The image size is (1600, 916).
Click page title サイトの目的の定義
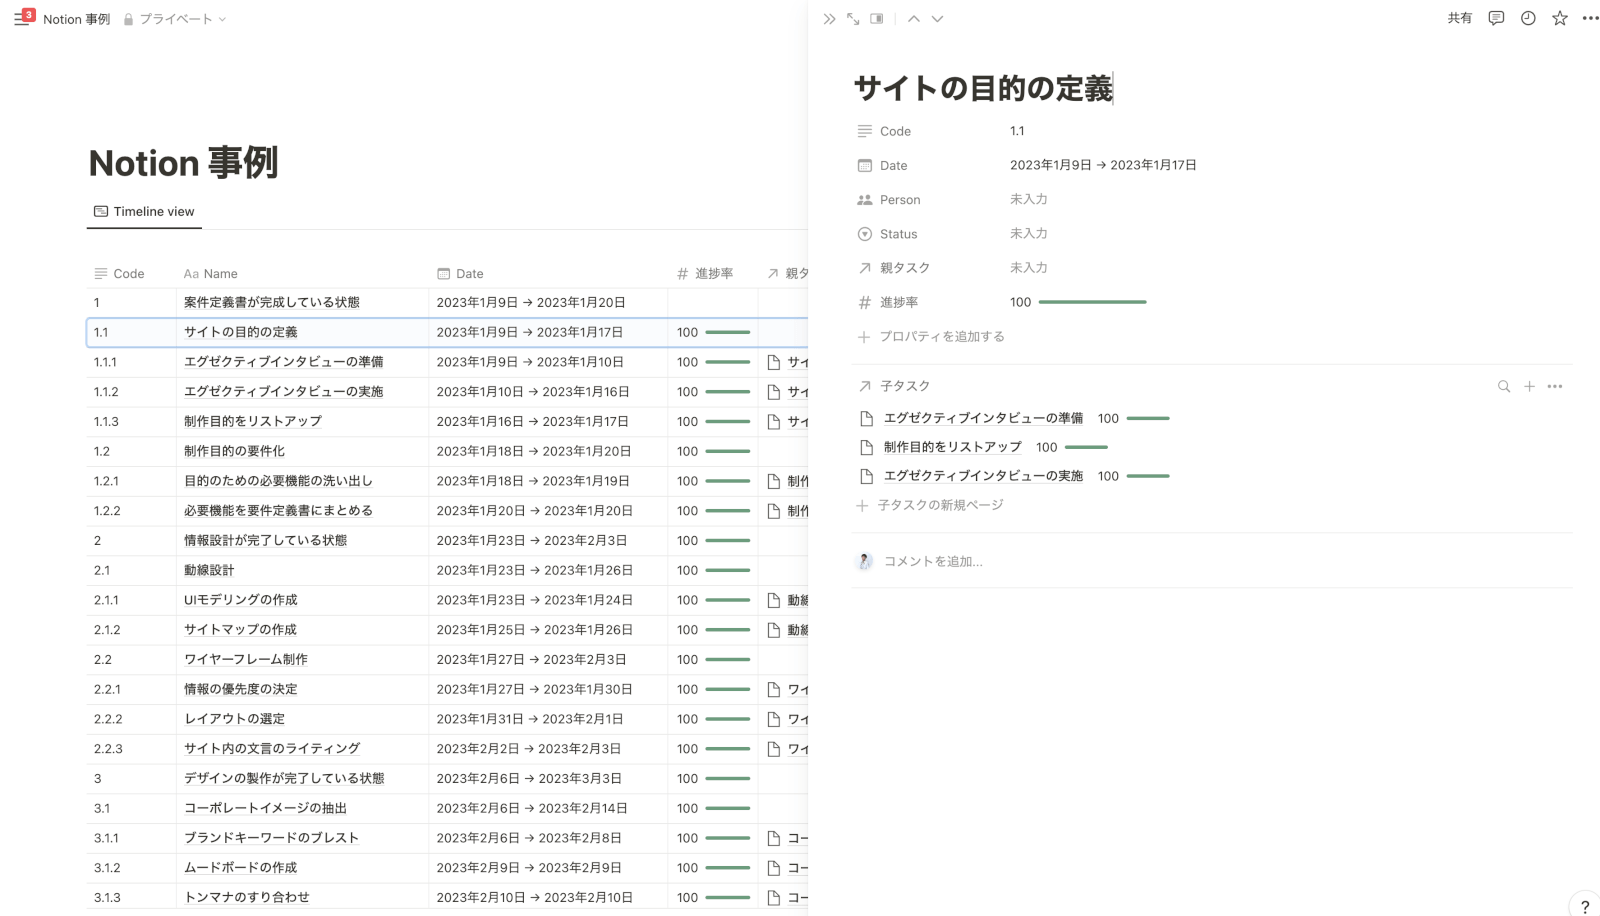coord(982,88)
